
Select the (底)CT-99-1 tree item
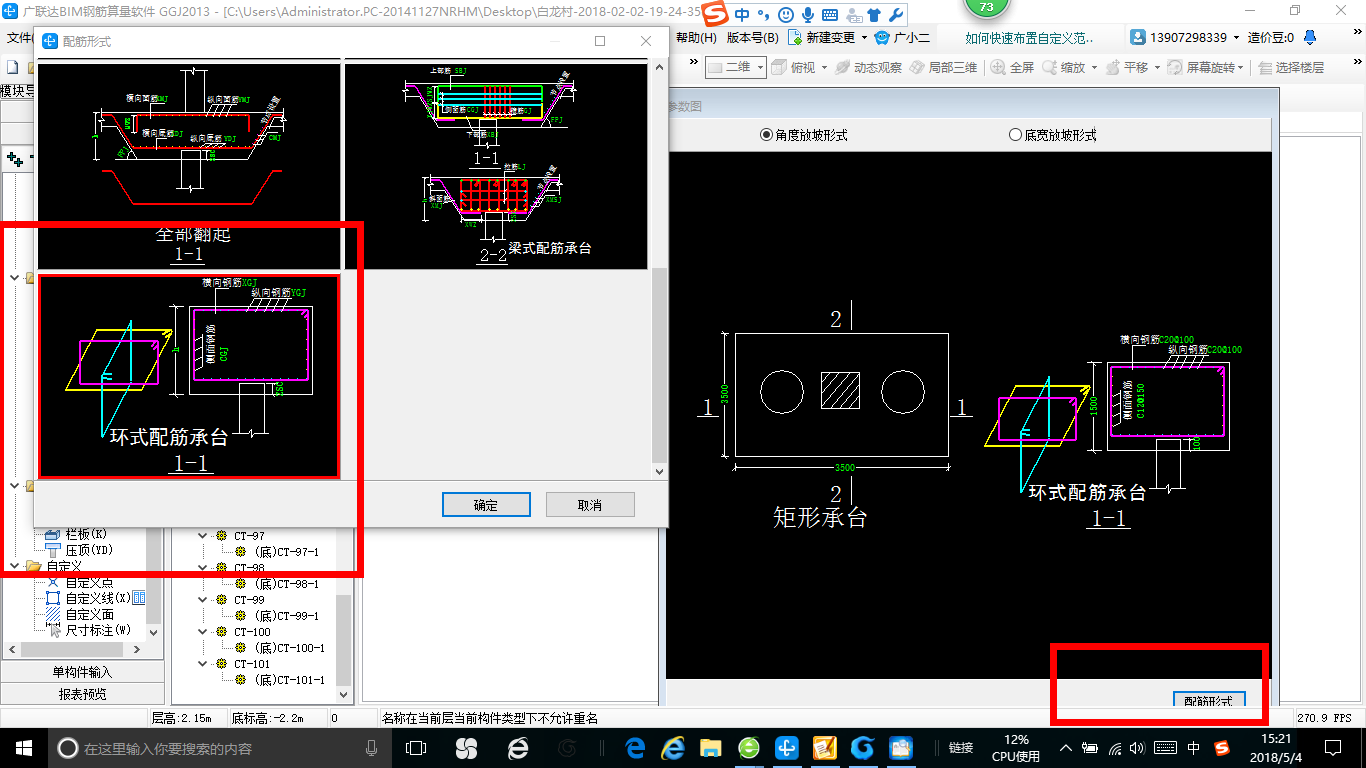click(286, 616)
